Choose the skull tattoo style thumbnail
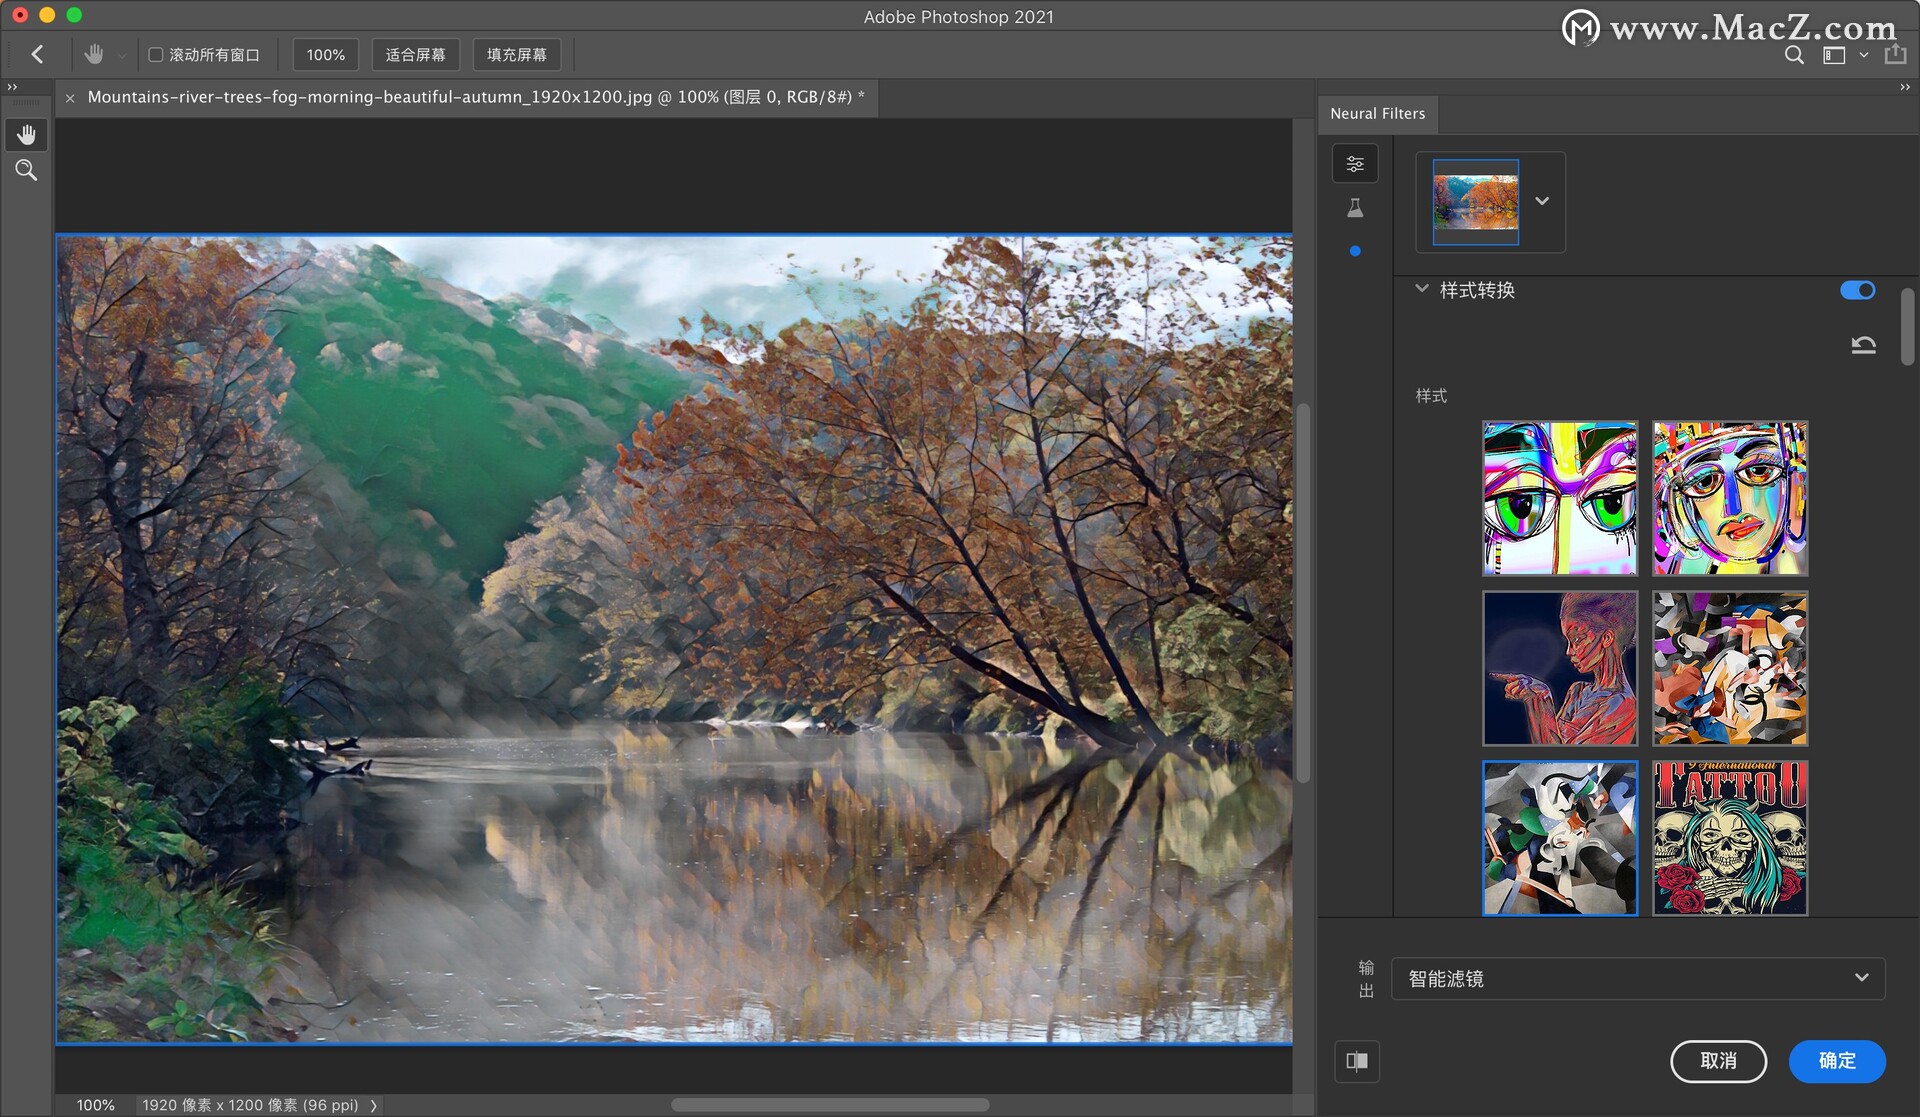 click(1729, 838)
